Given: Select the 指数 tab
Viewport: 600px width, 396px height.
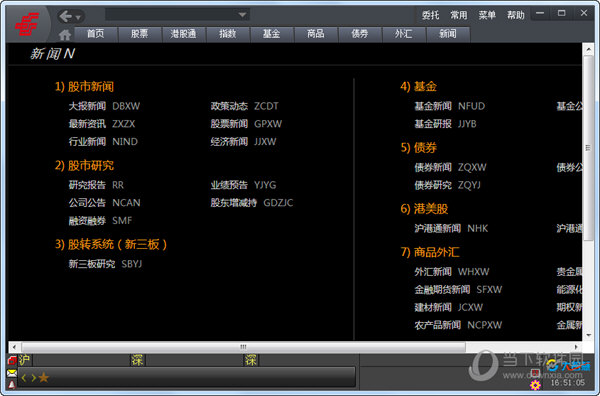Looking at the screenshot, I should [227, 34].
